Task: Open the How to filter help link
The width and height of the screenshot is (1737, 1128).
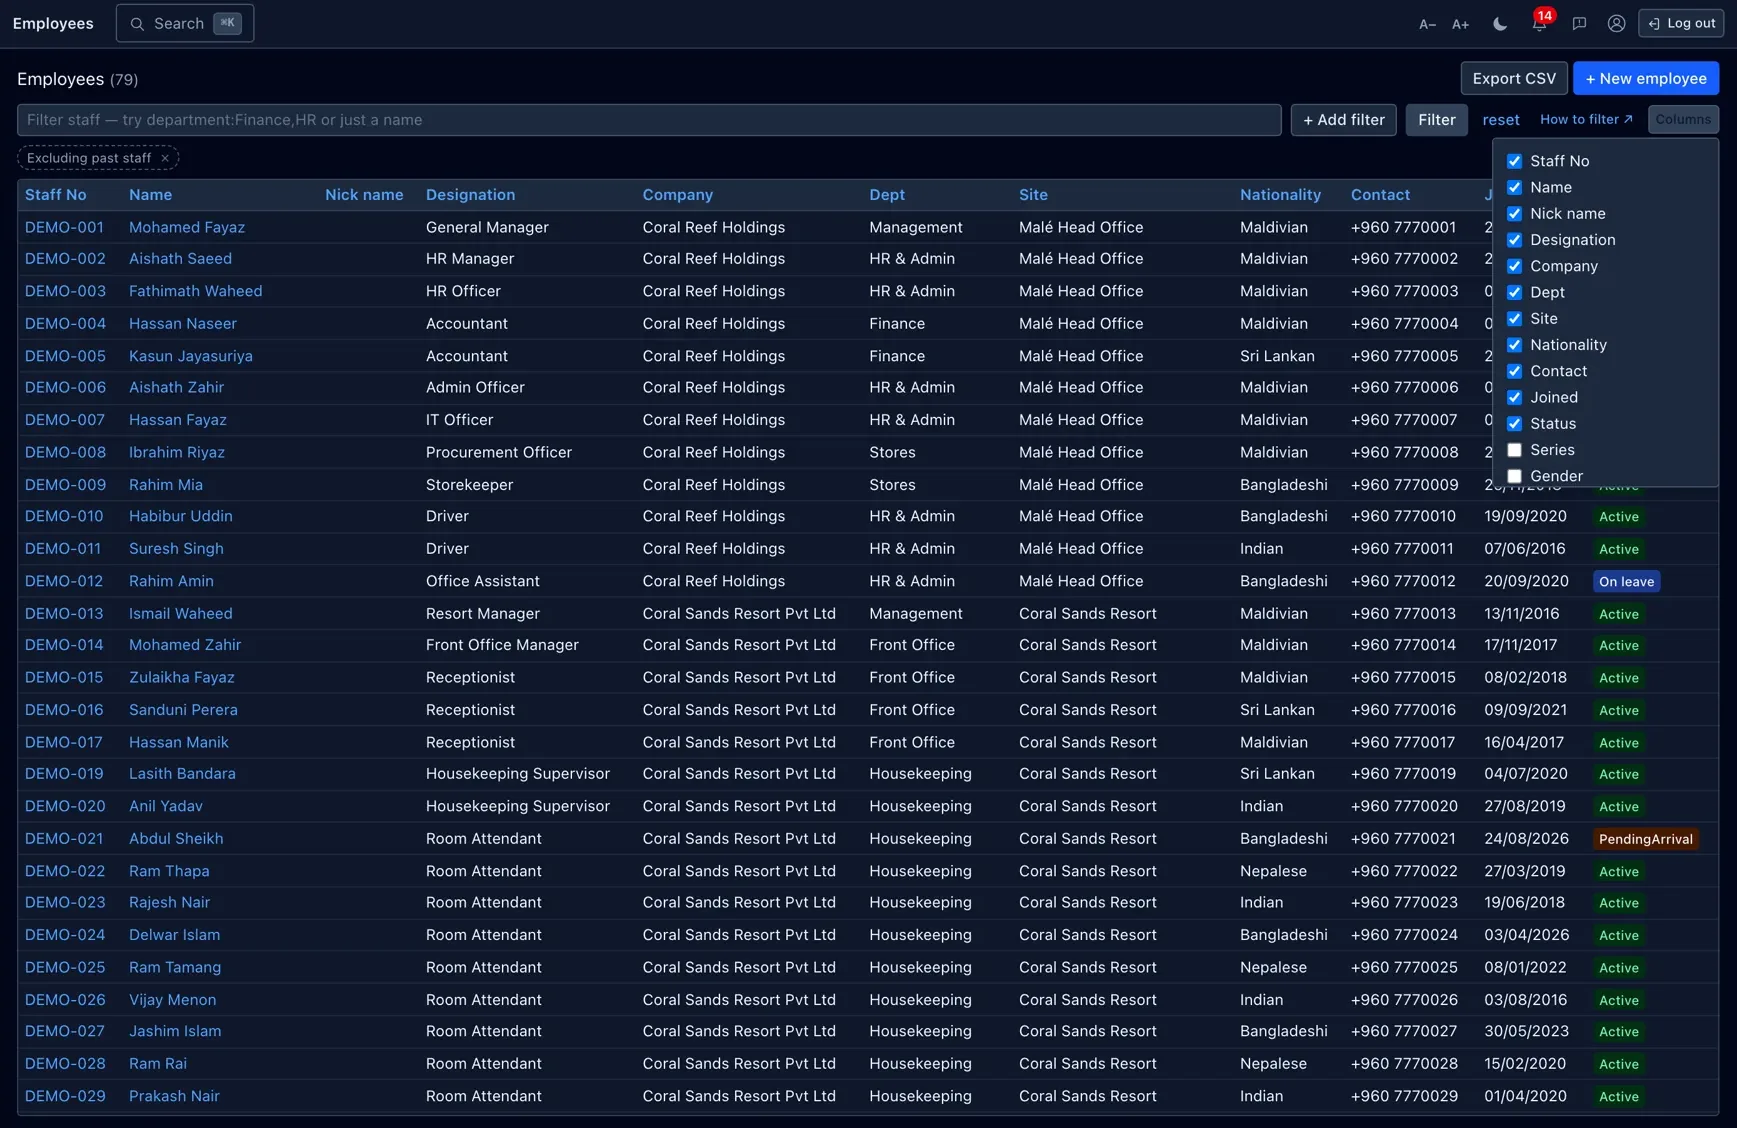Action: pyautogui.click(x=1586, y=120)
